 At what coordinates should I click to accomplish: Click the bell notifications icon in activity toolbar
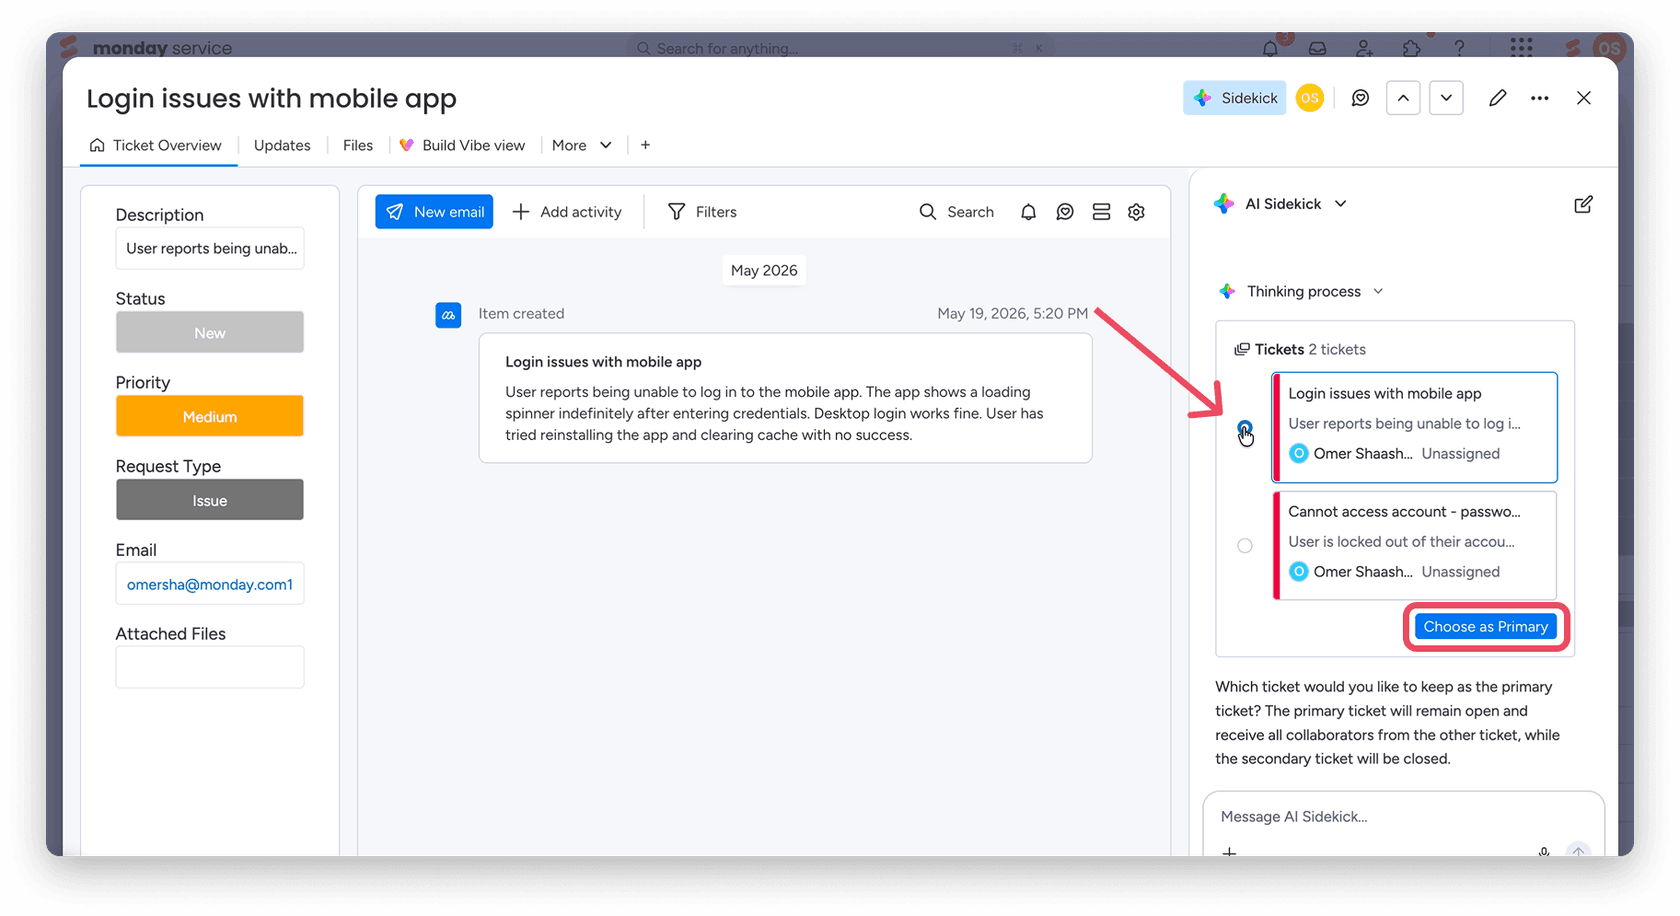pos(1028,212)
